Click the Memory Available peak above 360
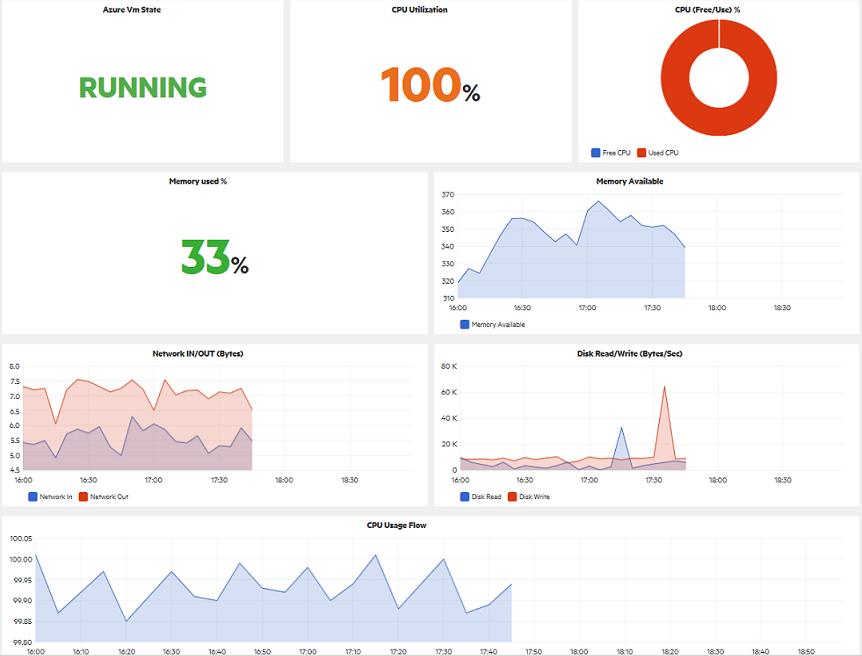 (598, 201)
